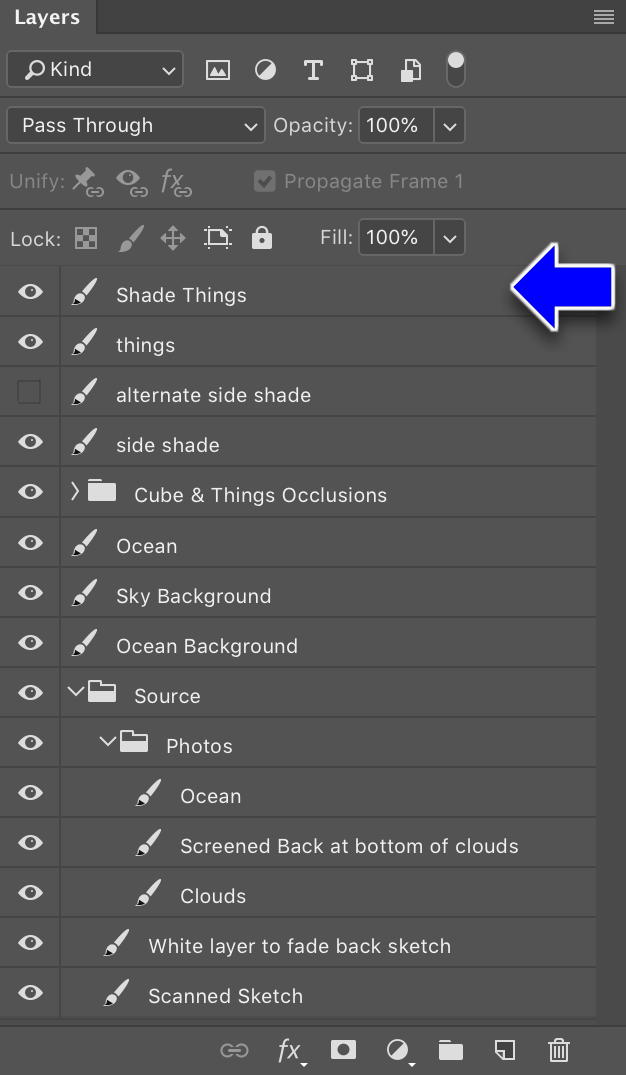The image size is (626, 1075).
Task: Expand the Cube & Things Occlusions group
Action: pos(75,491)
